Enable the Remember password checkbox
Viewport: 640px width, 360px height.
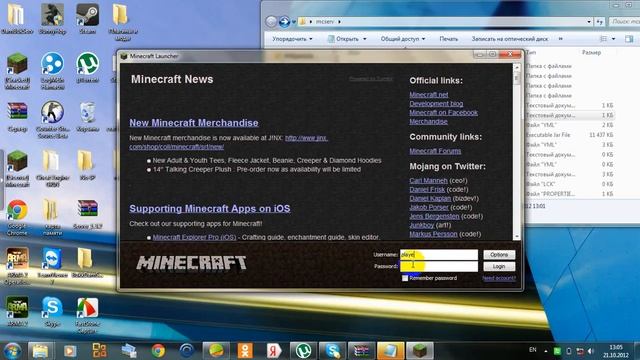pos(405,278)
